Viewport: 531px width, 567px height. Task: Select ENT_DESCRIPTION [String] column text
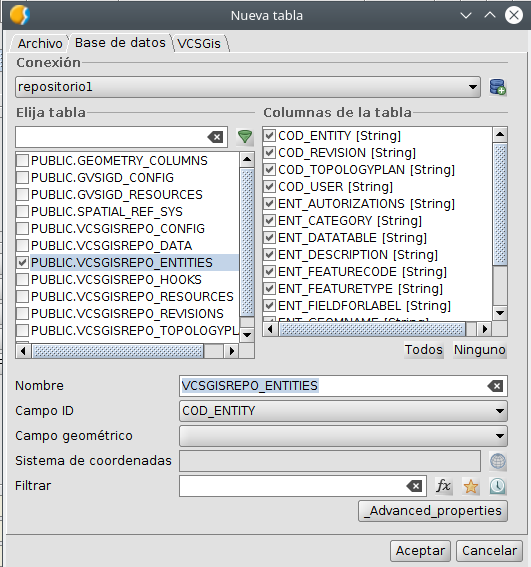[x=358, y=255]
